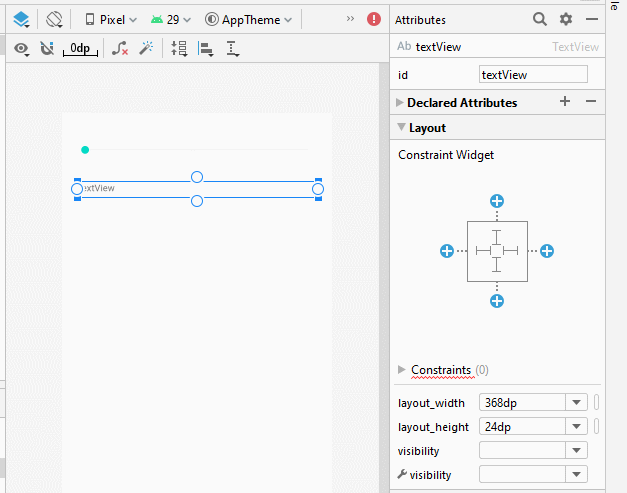Click layout_height resource picker bar
The width and height of the screenshot is (627, 493).
tap(596, 426)
